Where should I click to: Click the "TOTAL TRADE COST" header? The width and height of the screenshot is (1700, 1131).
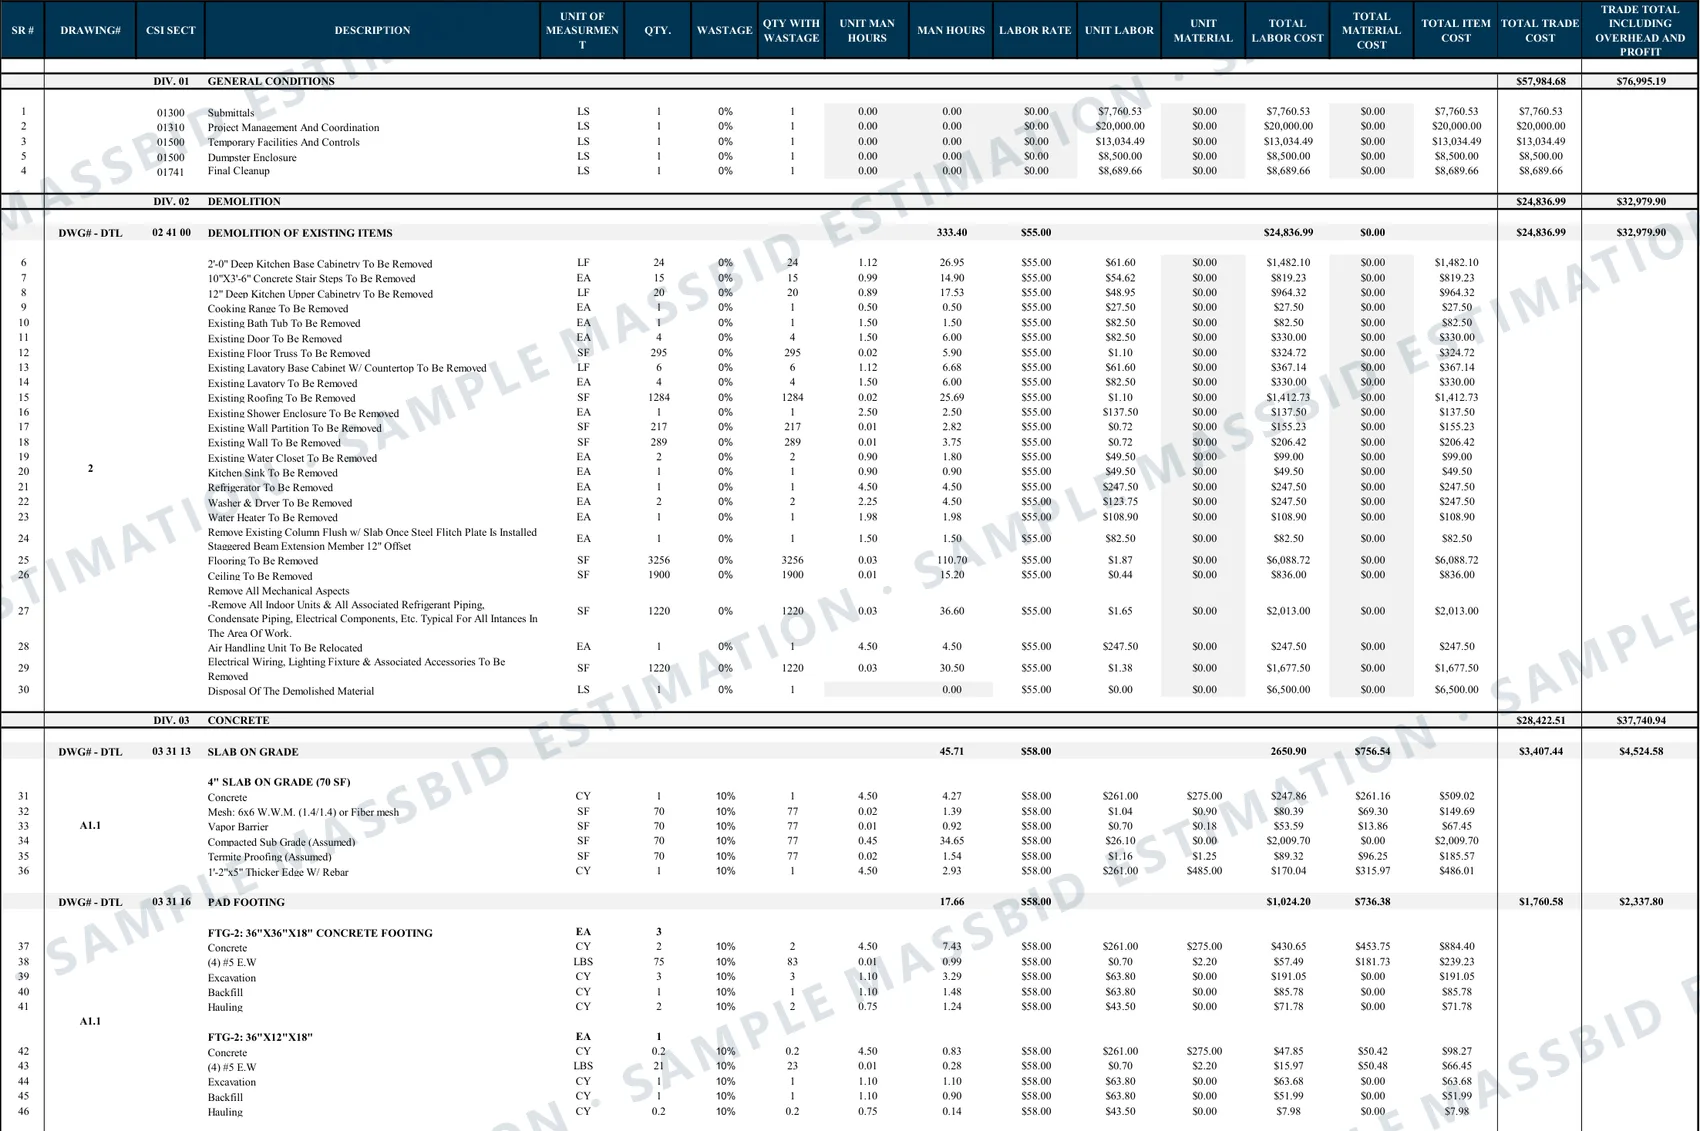pos(1540,31)
